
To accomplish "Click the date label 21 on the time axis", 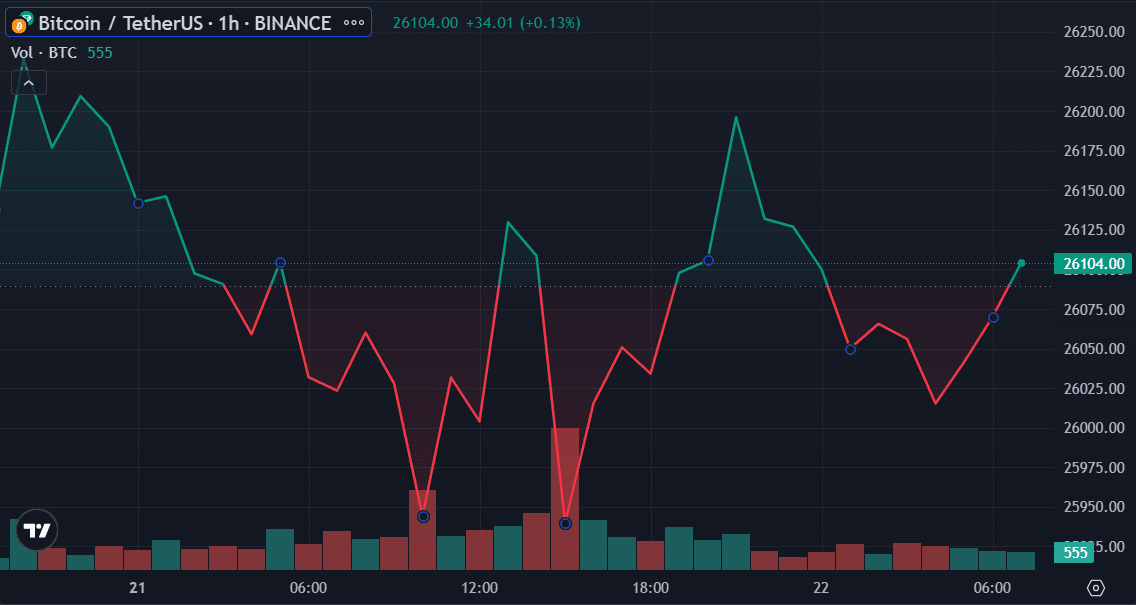I will pos(137,588).
